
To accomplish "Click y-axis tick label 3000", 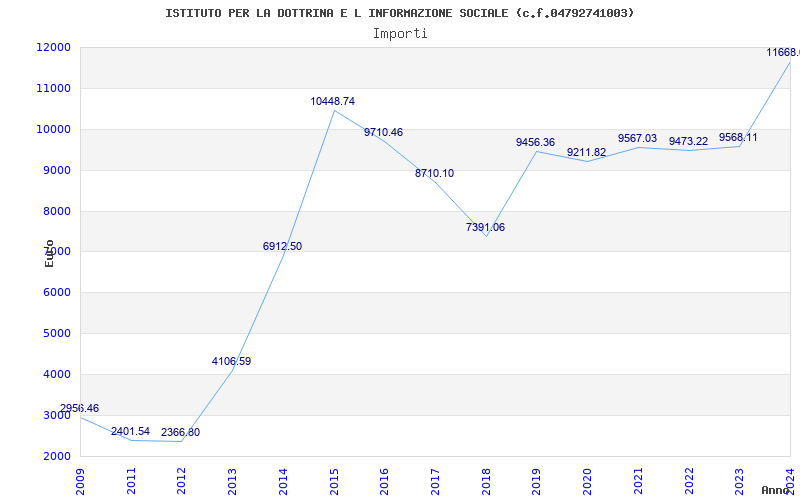I will coord(55,415).
